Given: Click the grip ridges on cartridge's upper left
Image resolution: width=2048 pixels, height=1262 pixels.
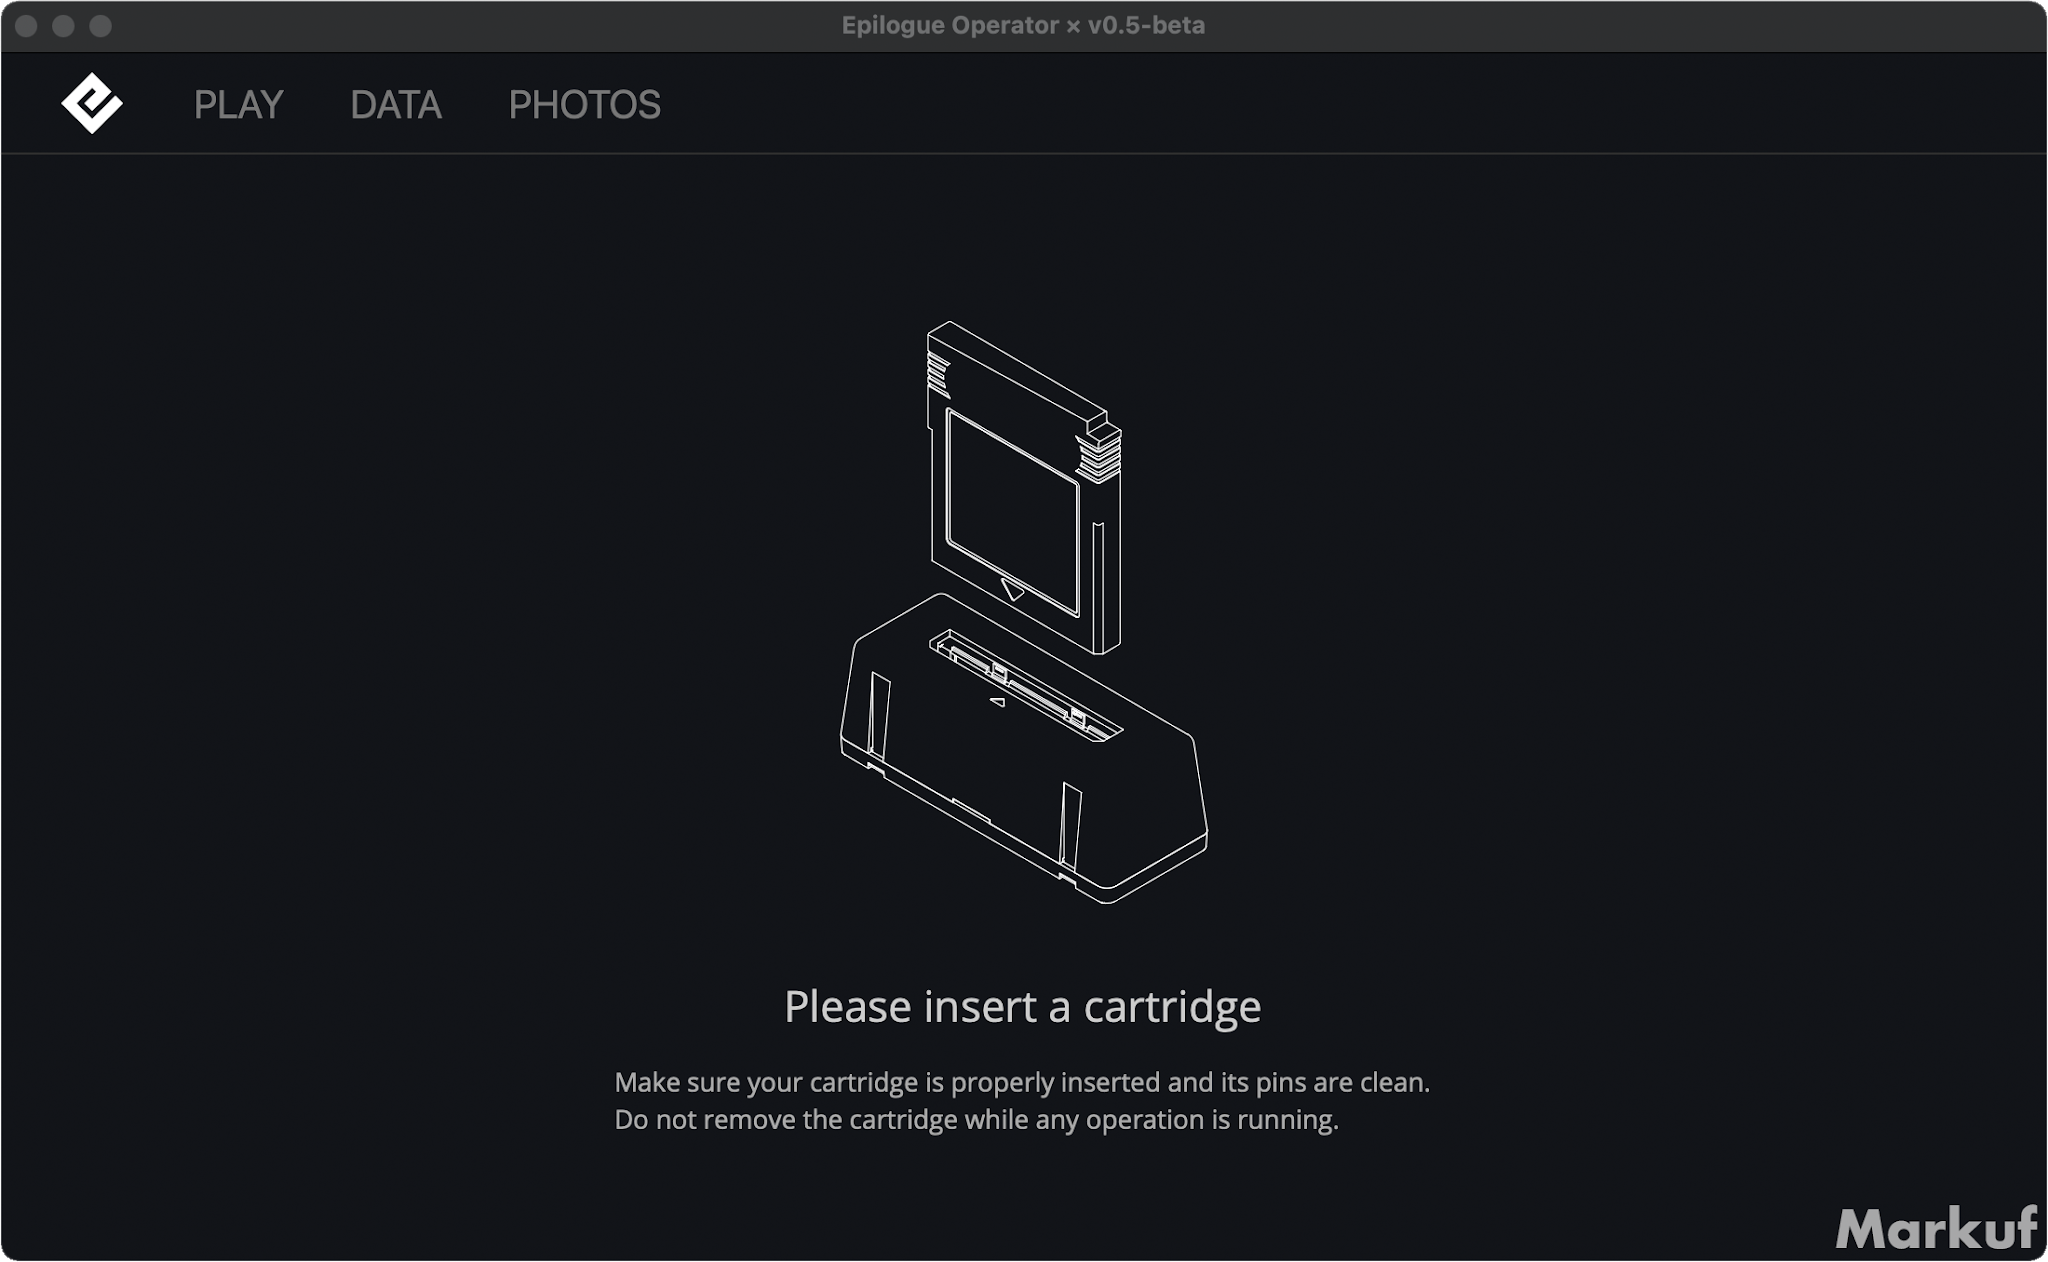Looking at the screenshot, I should [937, 374].
